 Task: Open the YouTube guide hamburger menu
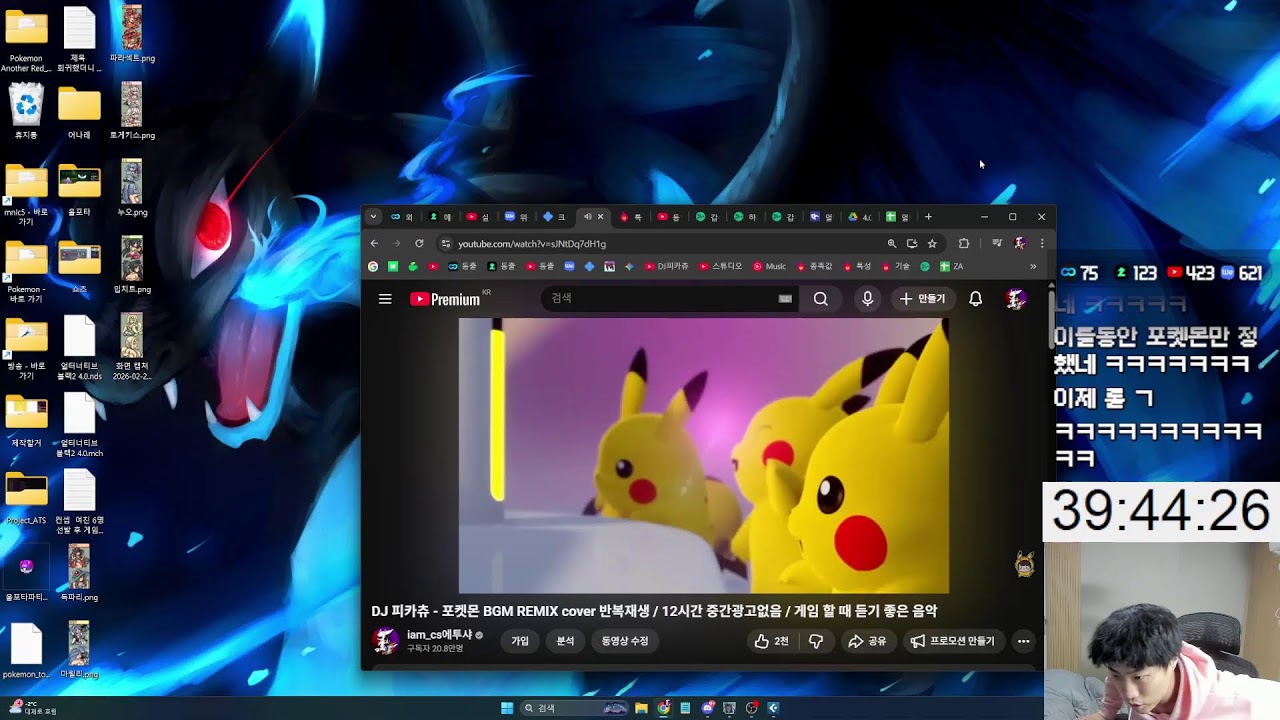click(x=385, y=299)
